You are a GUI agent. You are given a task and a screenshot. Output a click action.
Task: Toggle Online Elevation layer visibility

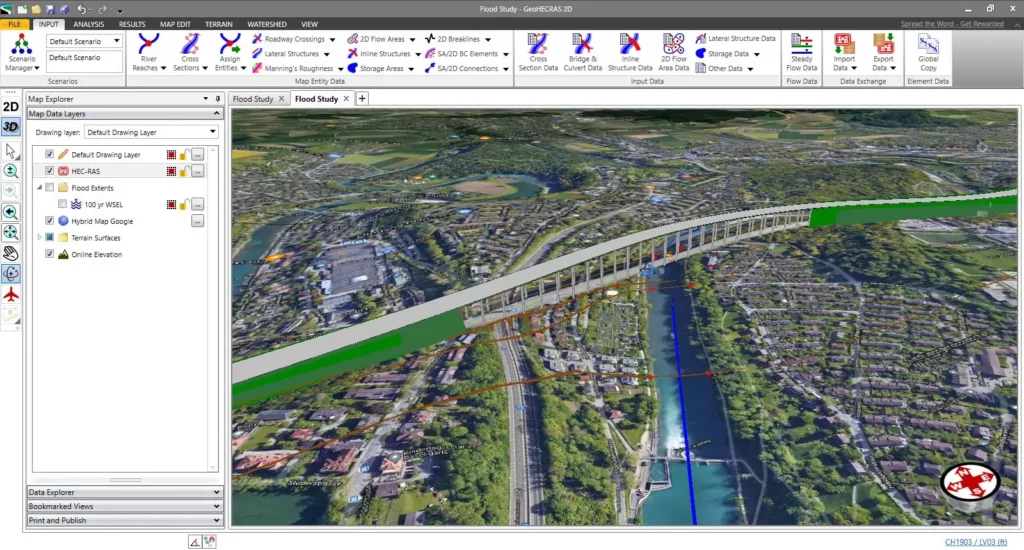tap(50, 254)
